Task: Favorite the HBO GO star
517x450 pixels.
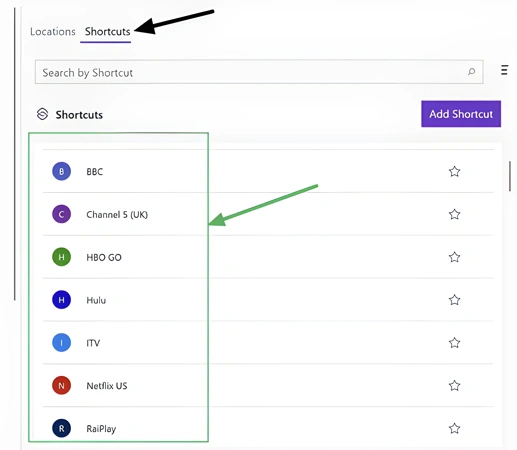Action: click(x=454, y=257)
